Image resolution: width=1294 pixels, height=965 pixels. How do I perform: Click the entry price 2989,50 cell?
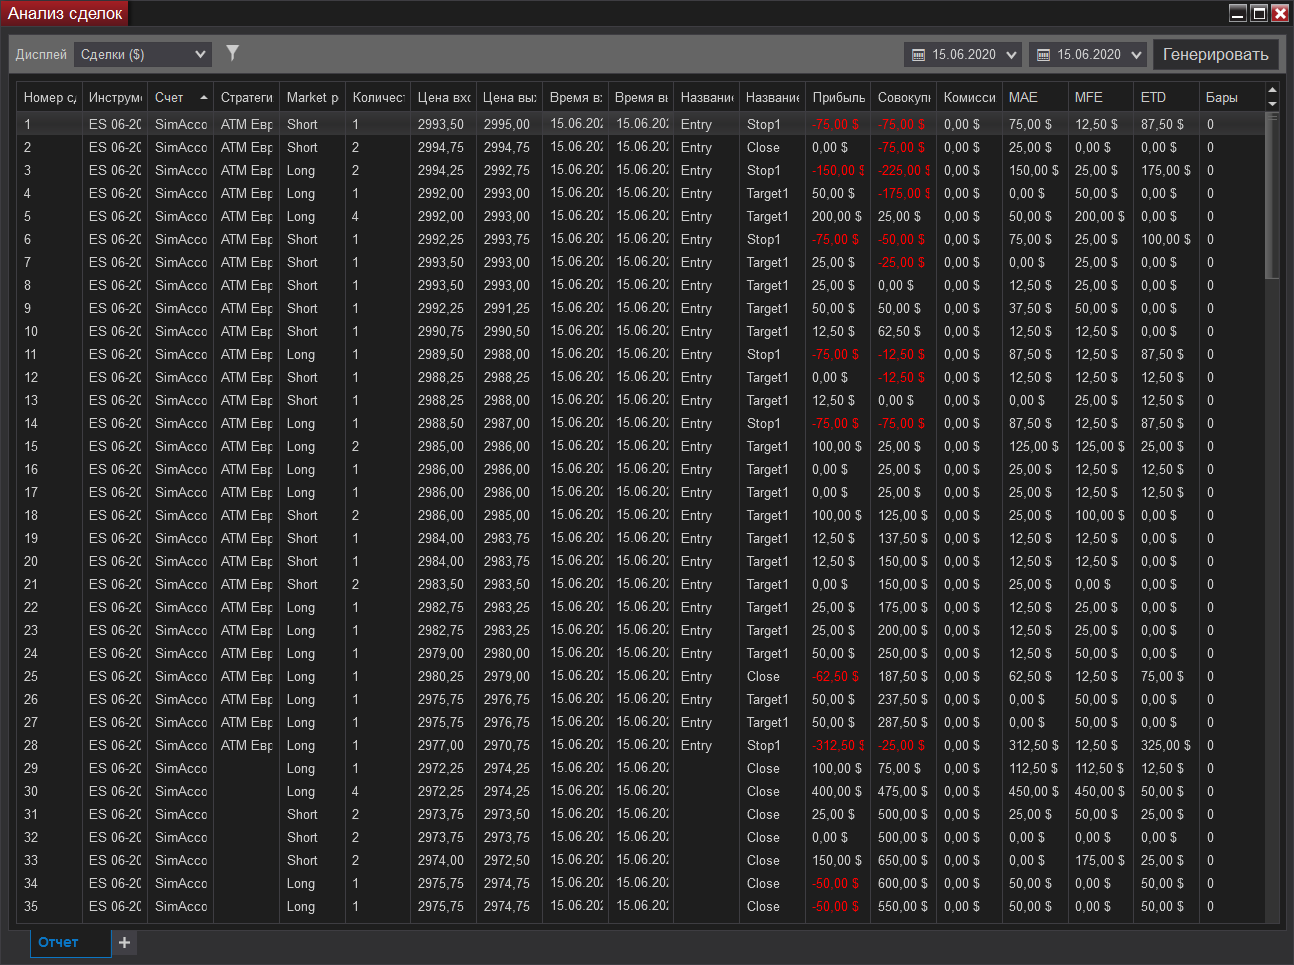(x=444, y=354)
